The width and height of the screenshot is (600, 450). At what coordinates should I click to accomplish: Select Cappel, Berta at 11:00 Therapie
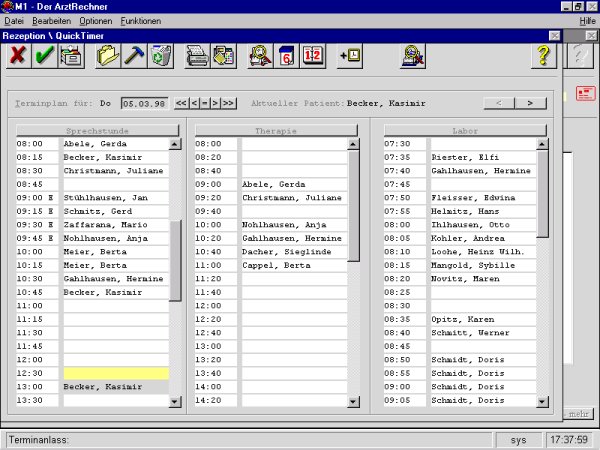point(295,265)
